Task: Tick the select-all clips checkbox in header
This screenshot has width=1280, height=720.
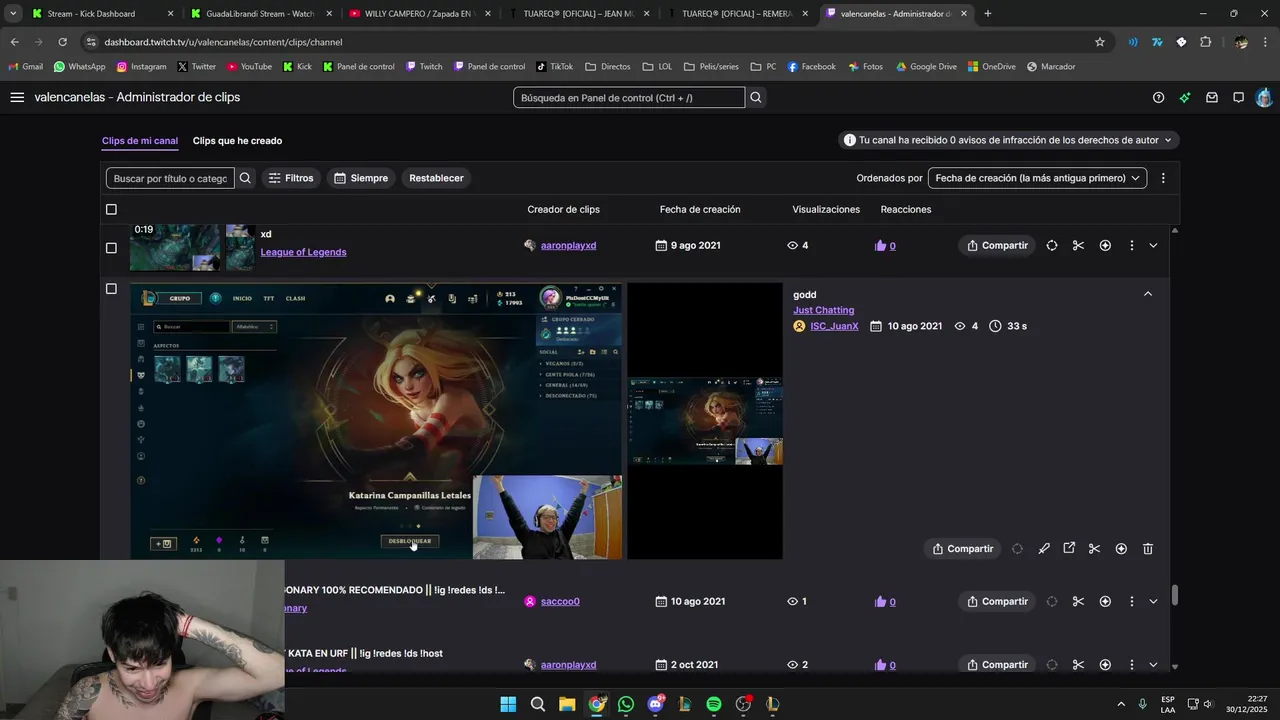Action: (111, 209)
